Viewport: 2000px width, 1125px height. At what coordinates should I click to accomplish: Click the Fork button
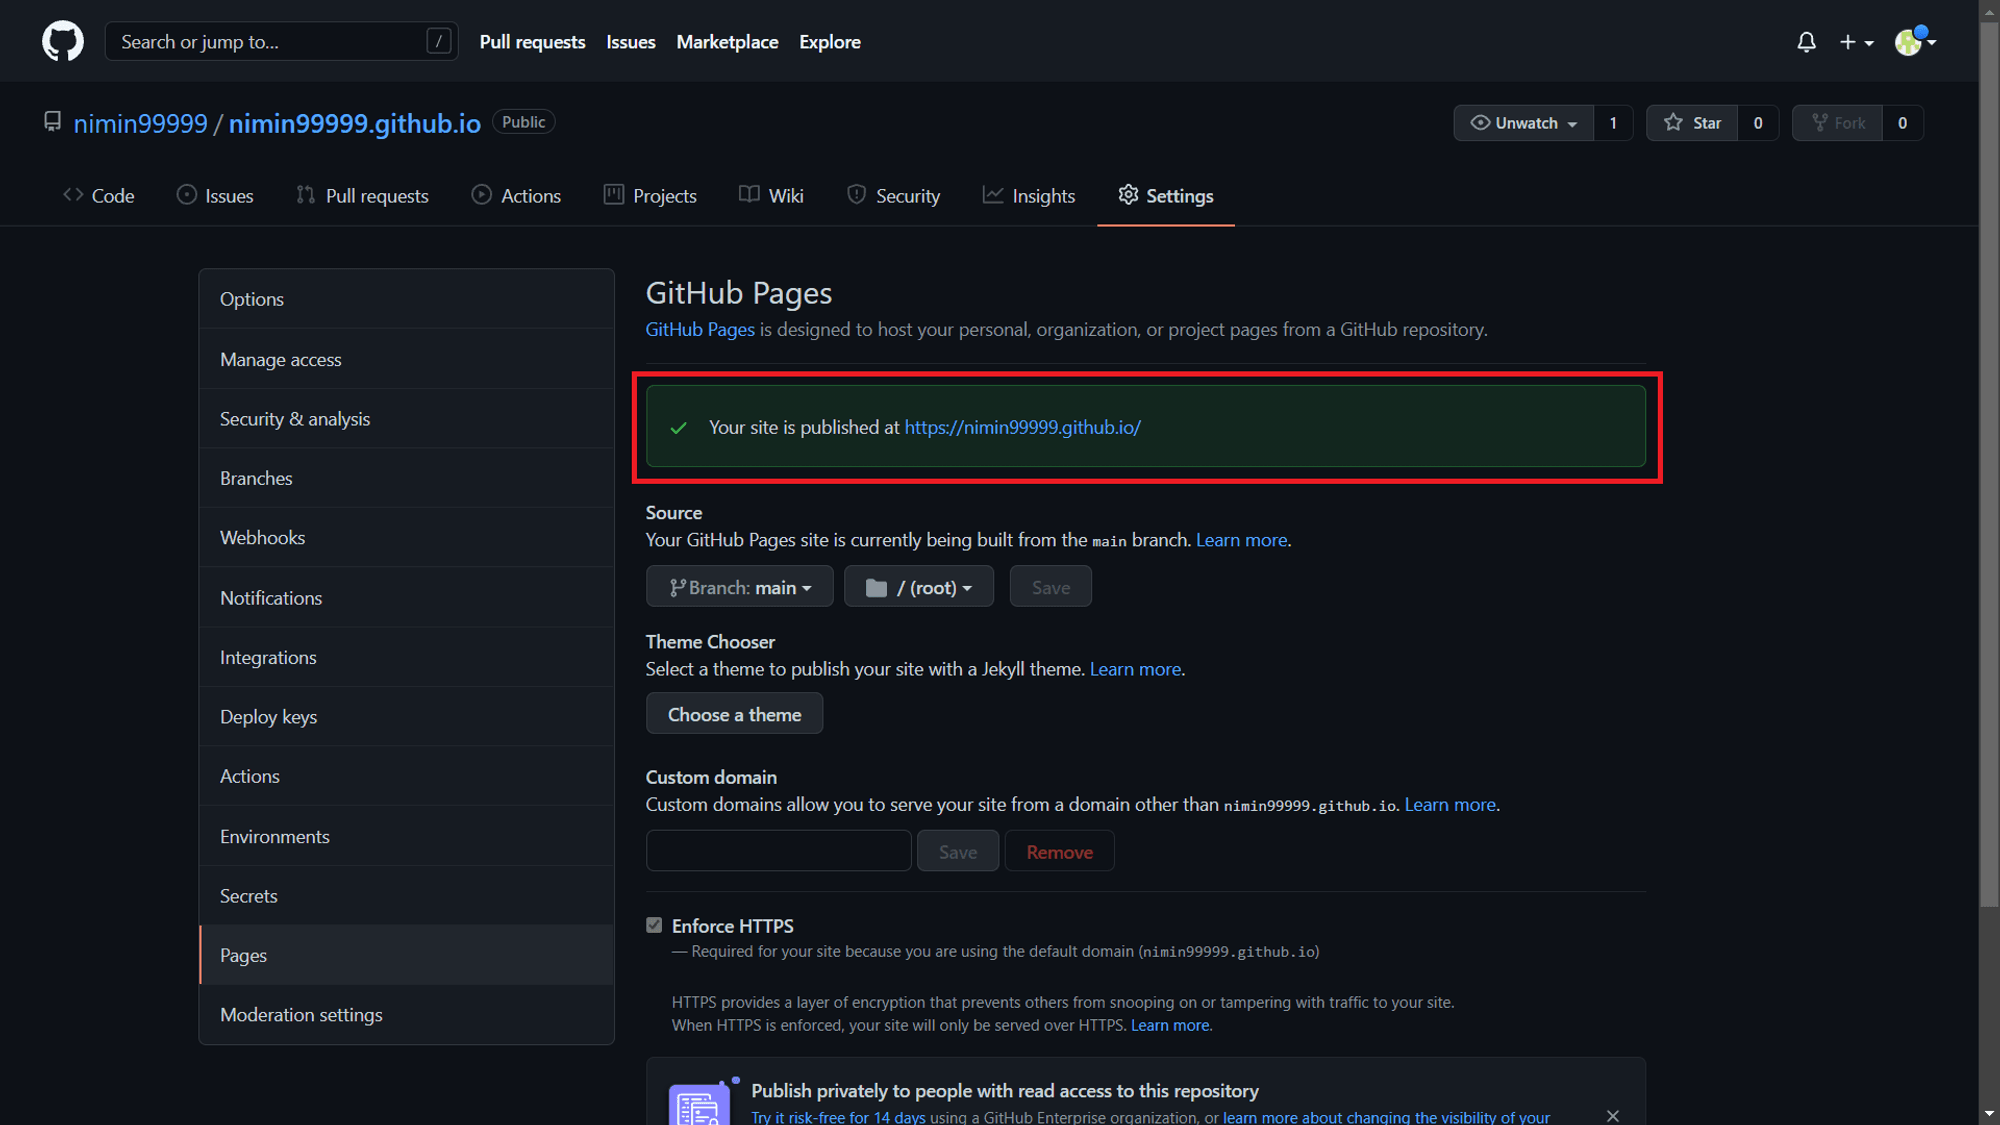(1837, 123)
